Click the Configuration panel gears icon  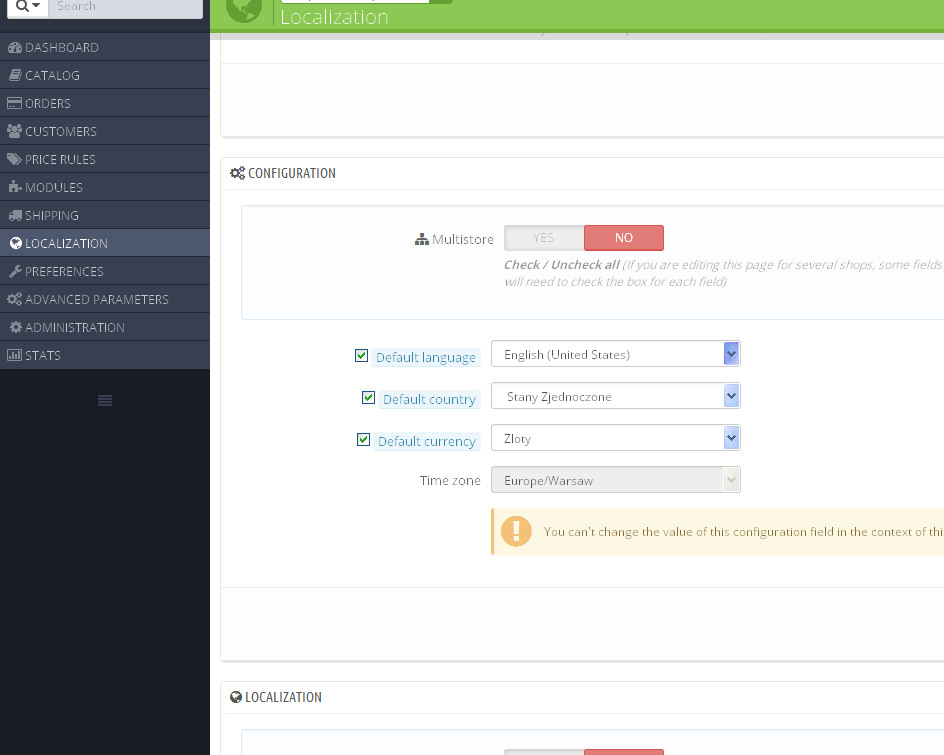pos(237,173)
